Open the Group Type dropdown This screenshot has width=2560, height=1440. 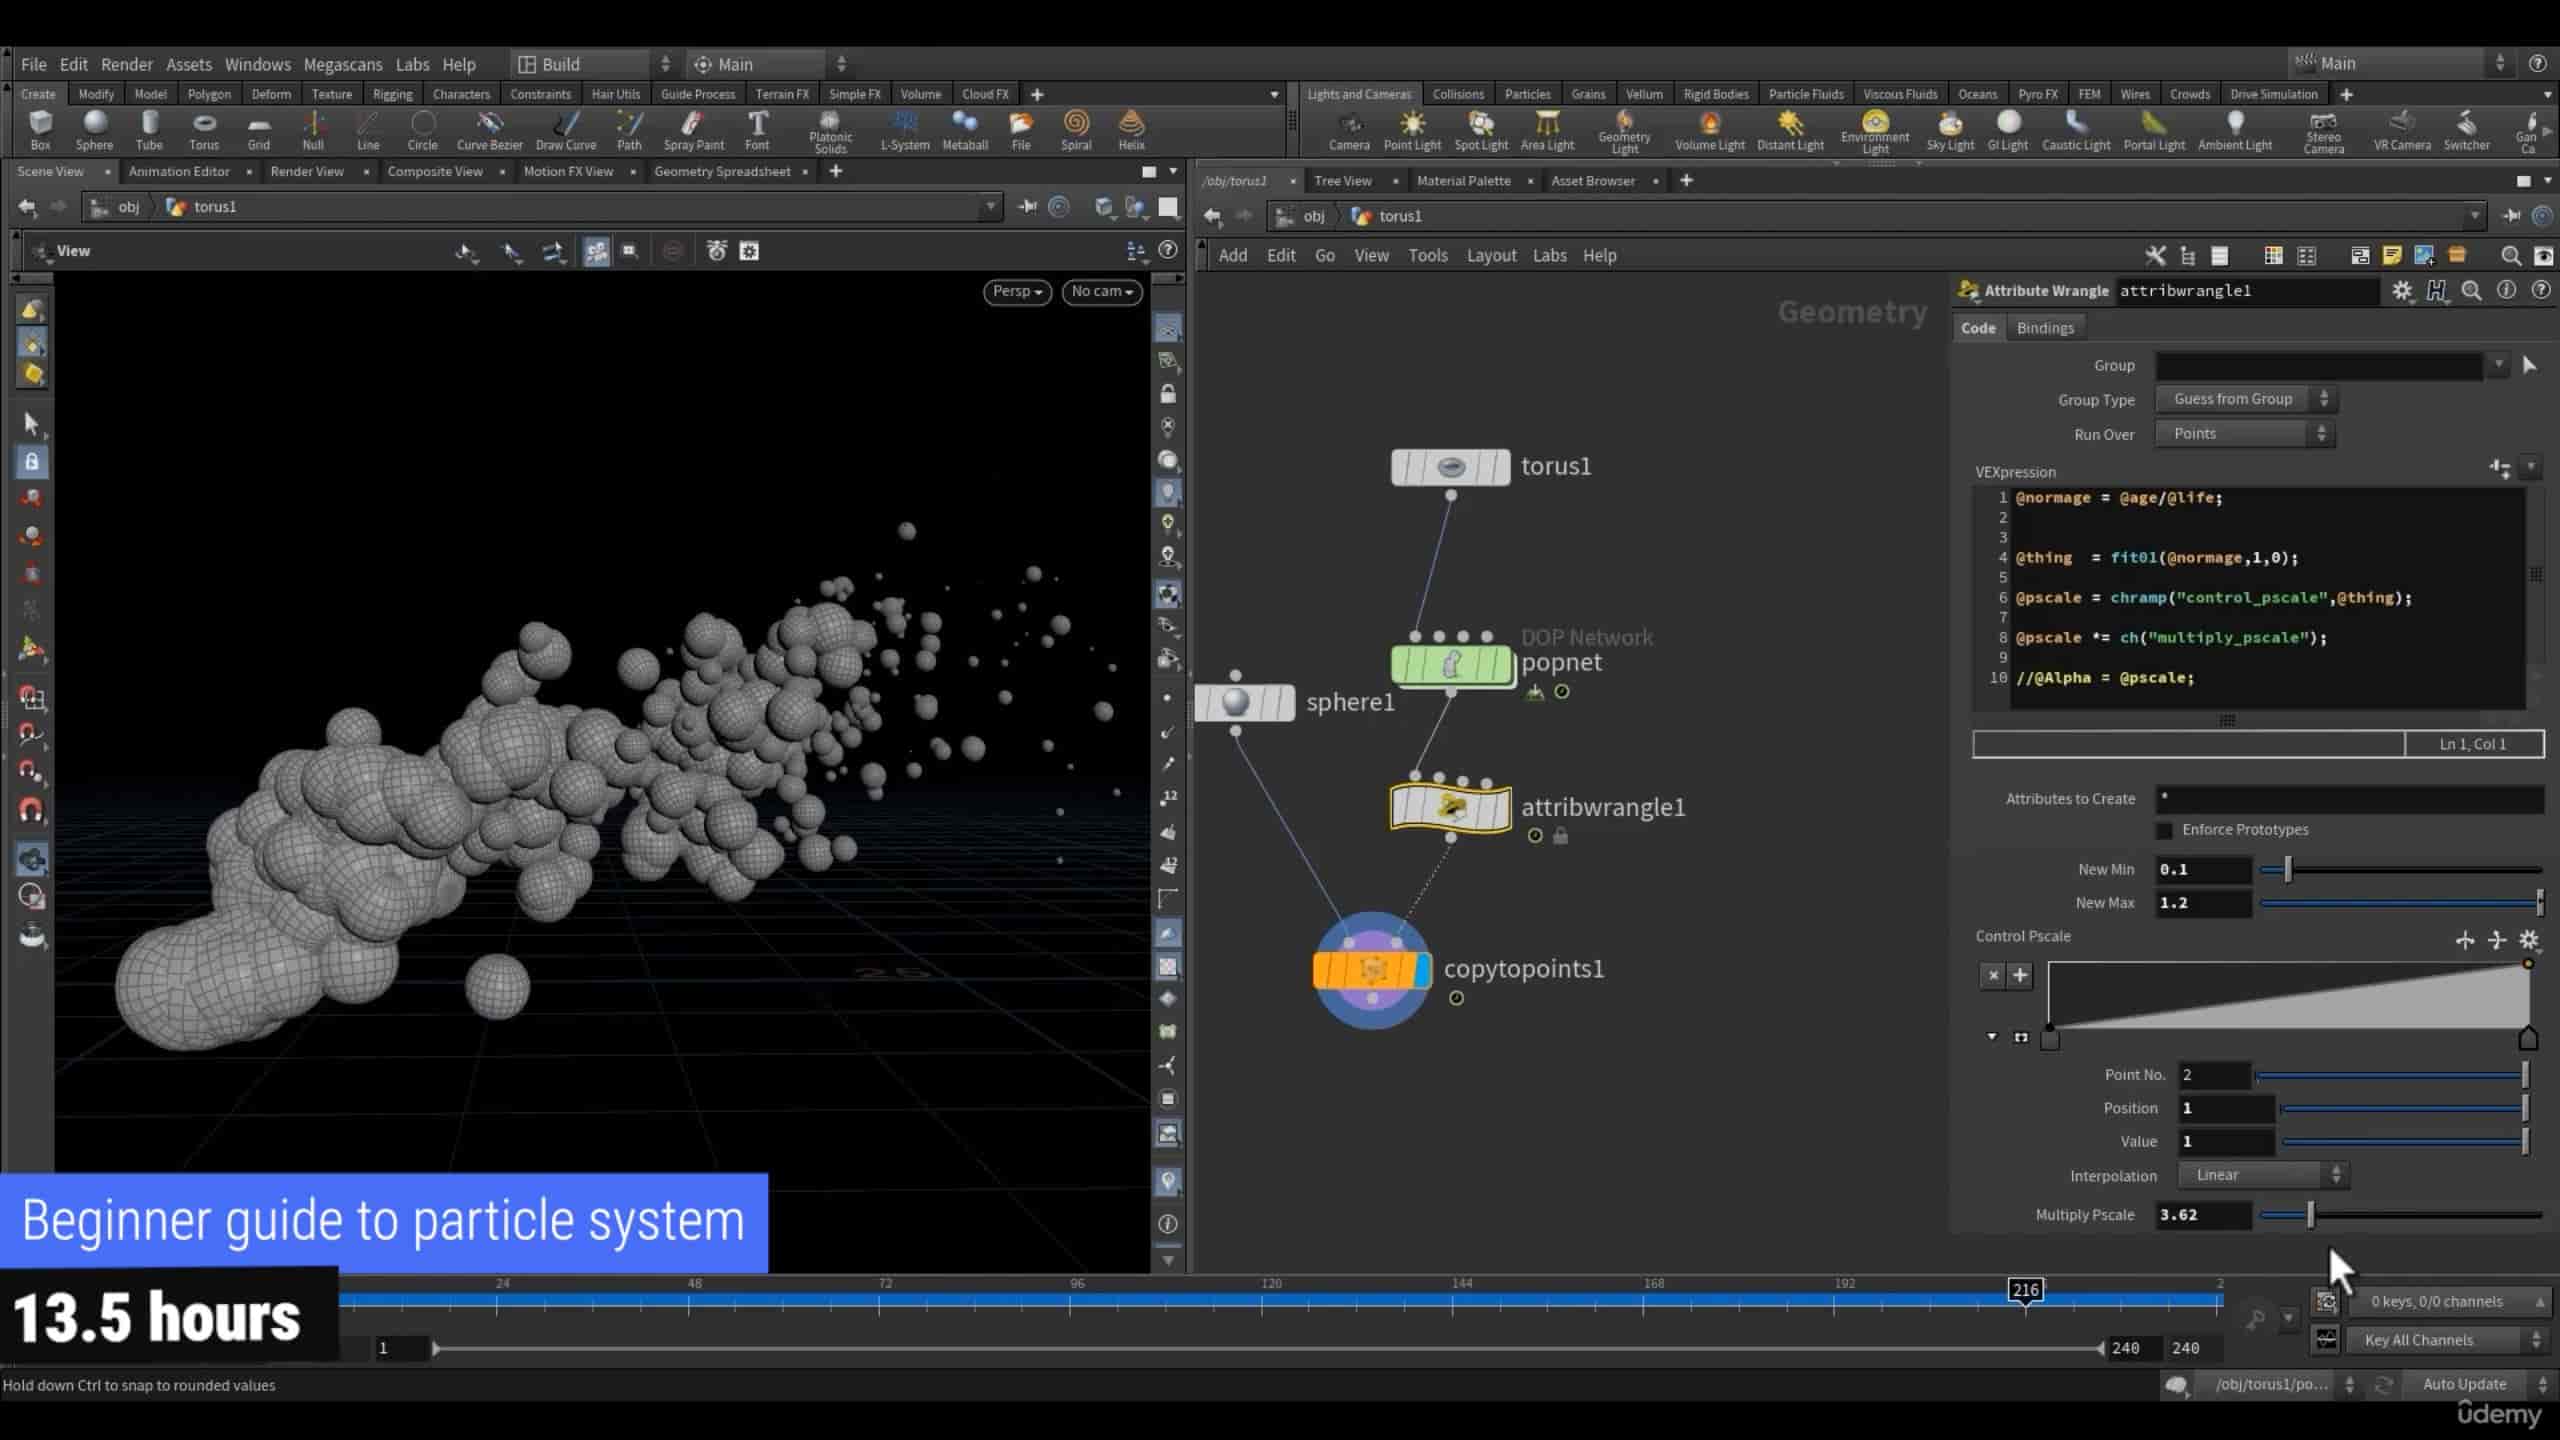2246,399
